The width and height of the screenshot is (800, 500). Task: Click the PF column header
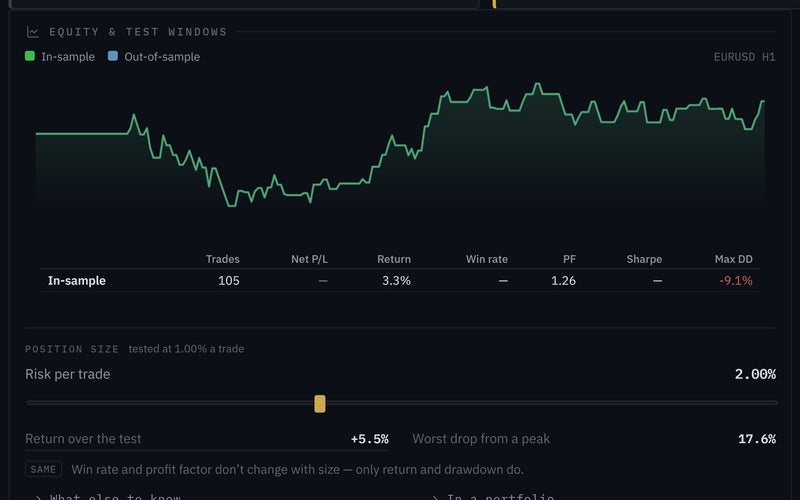[569, 259]
